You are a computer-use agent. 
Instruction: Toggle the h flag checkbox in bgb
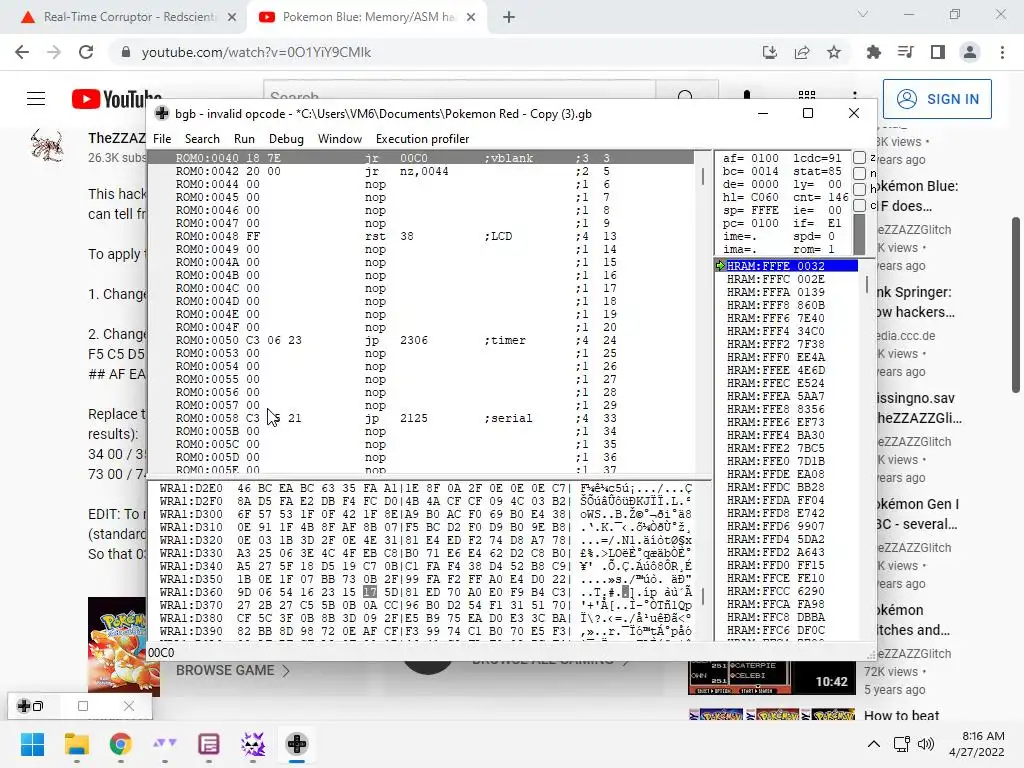pos(859,189)
